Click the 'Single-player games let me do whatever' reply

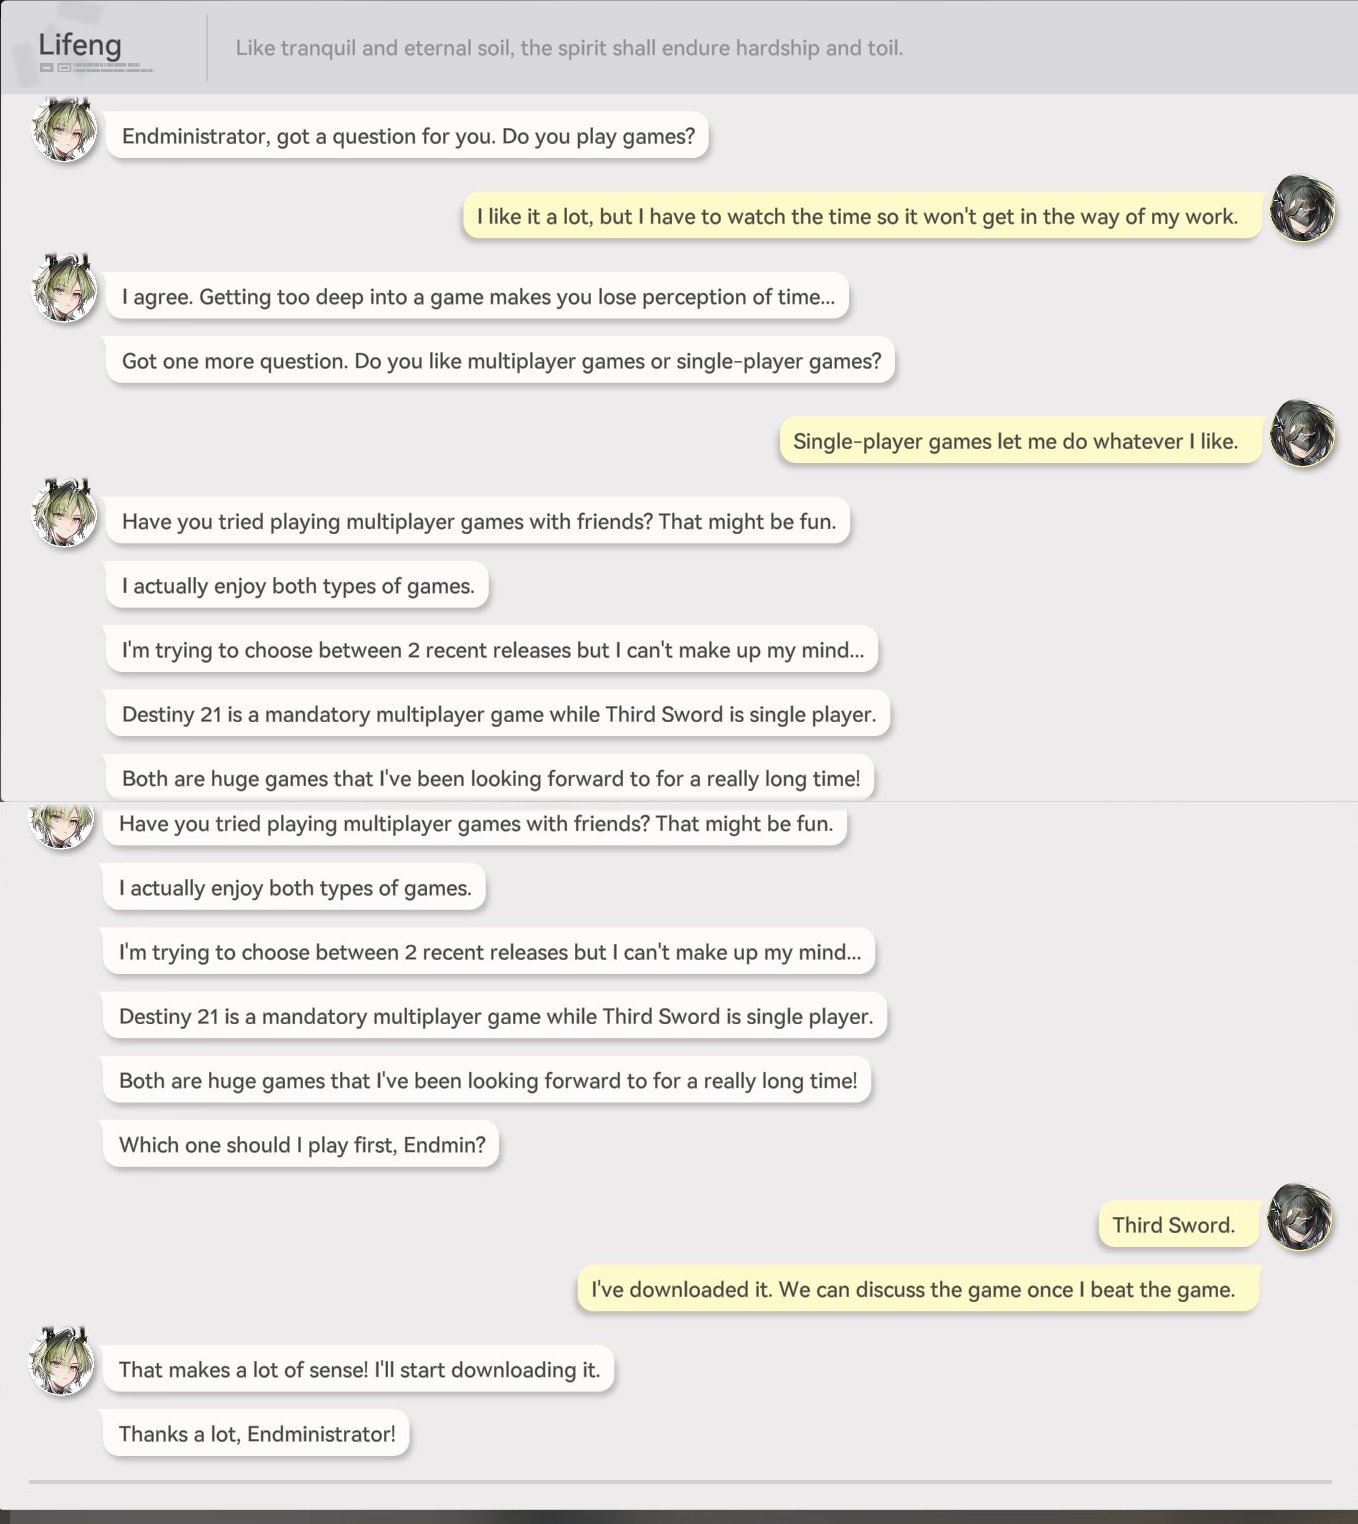pyautogui.click(x=1015, y=441)
